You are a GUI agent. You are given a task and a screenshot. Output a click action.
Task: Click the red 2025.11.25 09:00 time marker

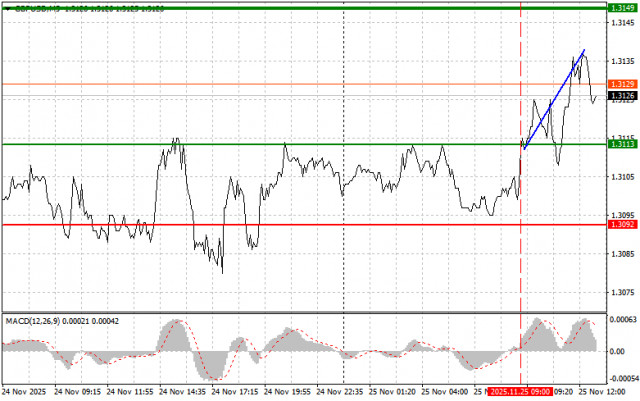pyautogui.click(x=520, y=392)
